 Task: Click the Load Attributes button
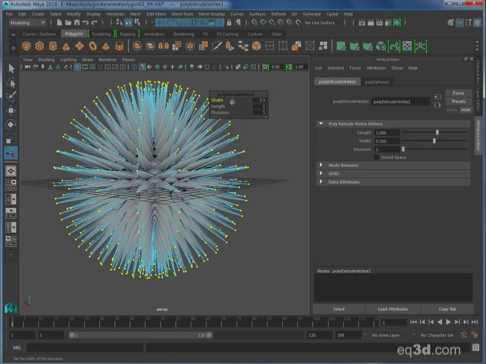(x=393, y=309)
